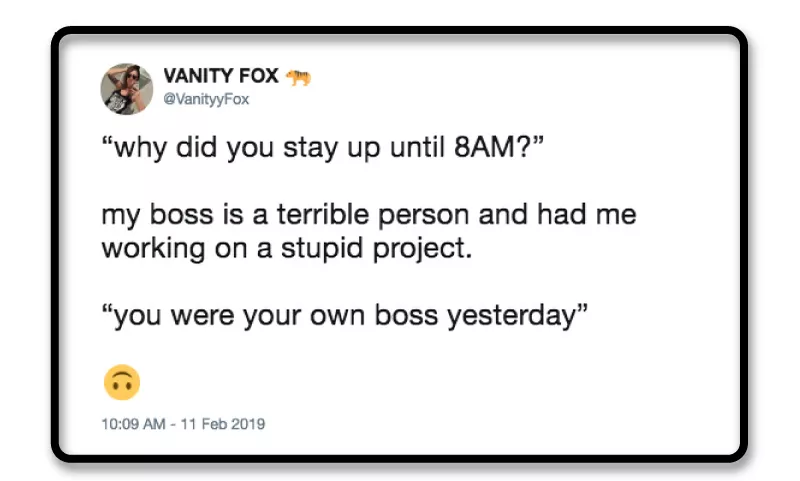Click the word "yesterday" in the tweet
The width and height of the screenshot is (800, 481).
click(x=514, y=316)
